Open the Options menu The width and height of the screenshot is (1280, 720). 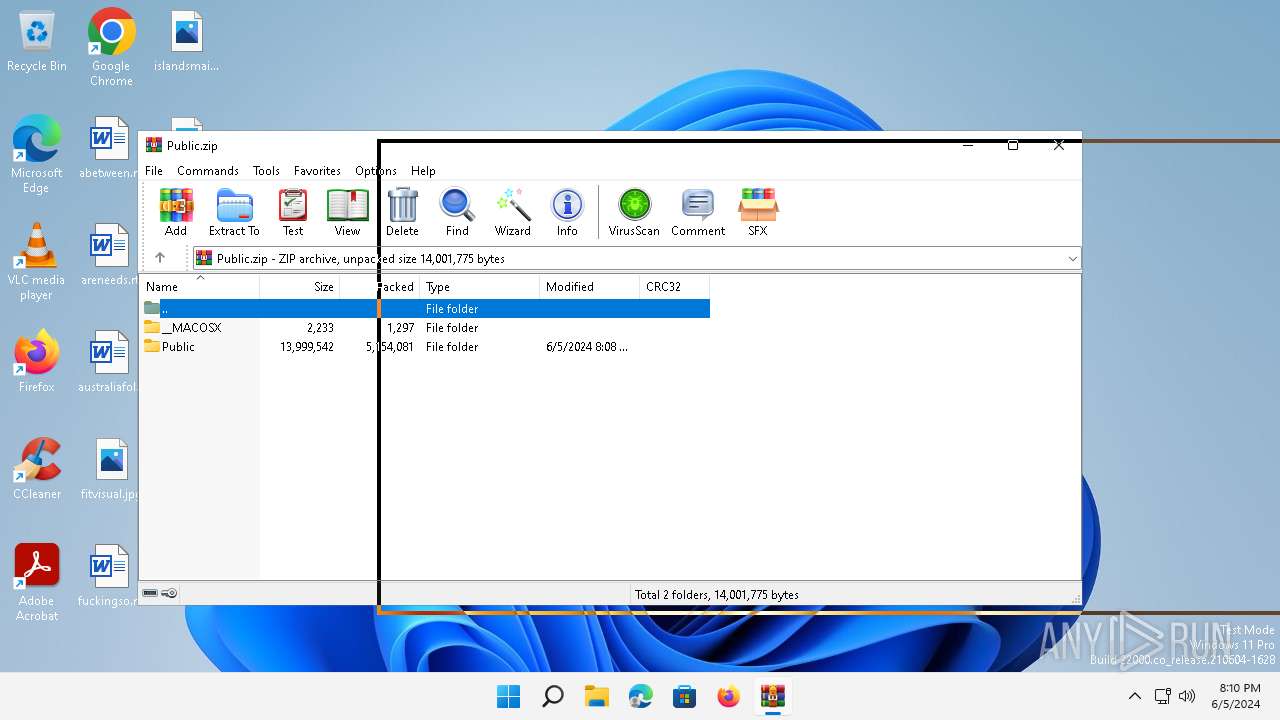376,171
